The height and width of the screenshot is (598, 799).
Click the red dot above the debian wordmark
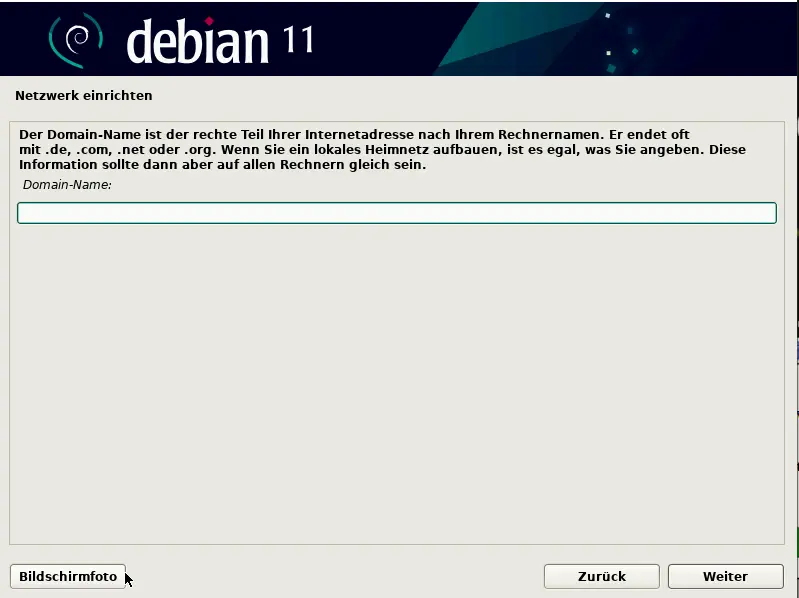click(209, 21)
